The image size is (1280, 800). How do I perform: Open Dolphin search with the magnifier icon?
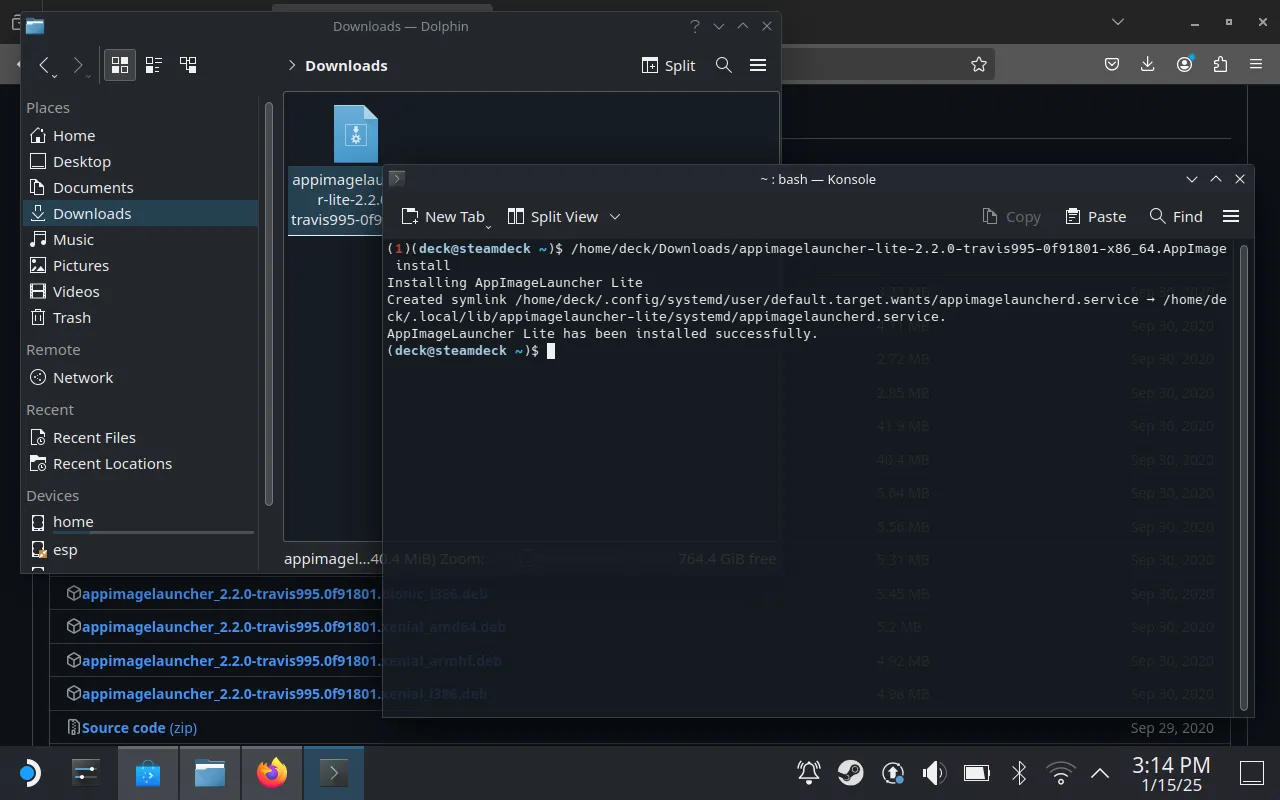(x=724, y=65)
